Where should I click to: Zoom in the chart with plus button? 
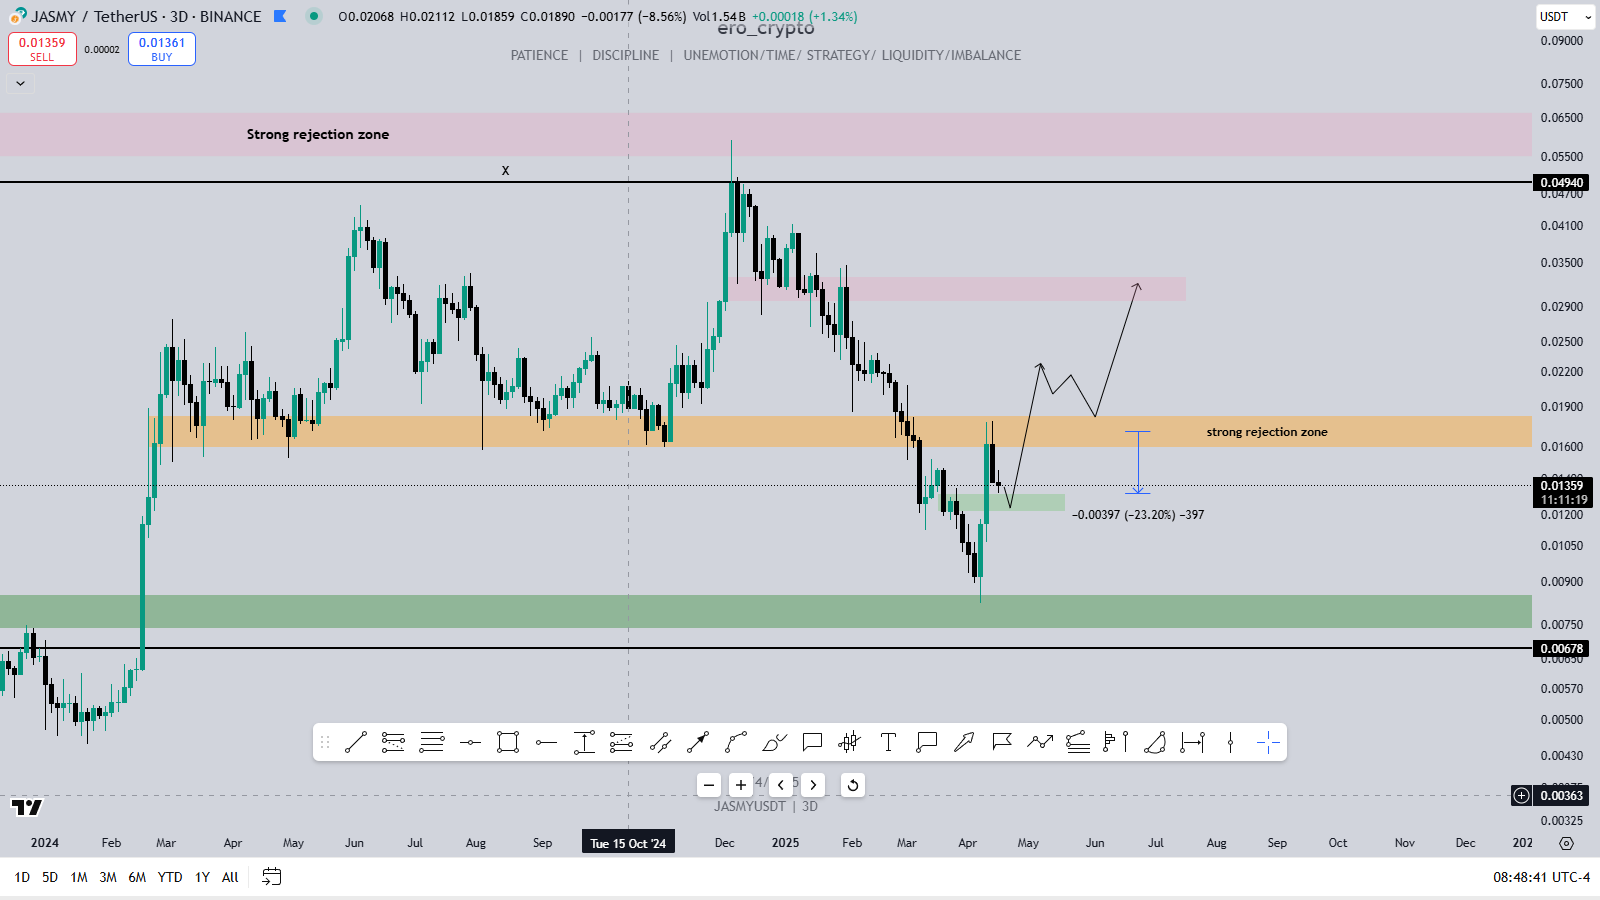[x=741, y=785]
